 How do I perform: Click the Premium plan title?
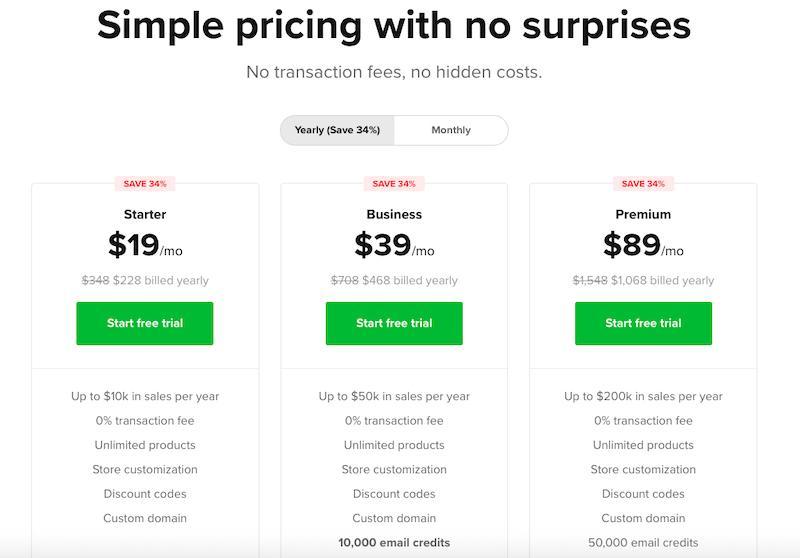point(643,214)
